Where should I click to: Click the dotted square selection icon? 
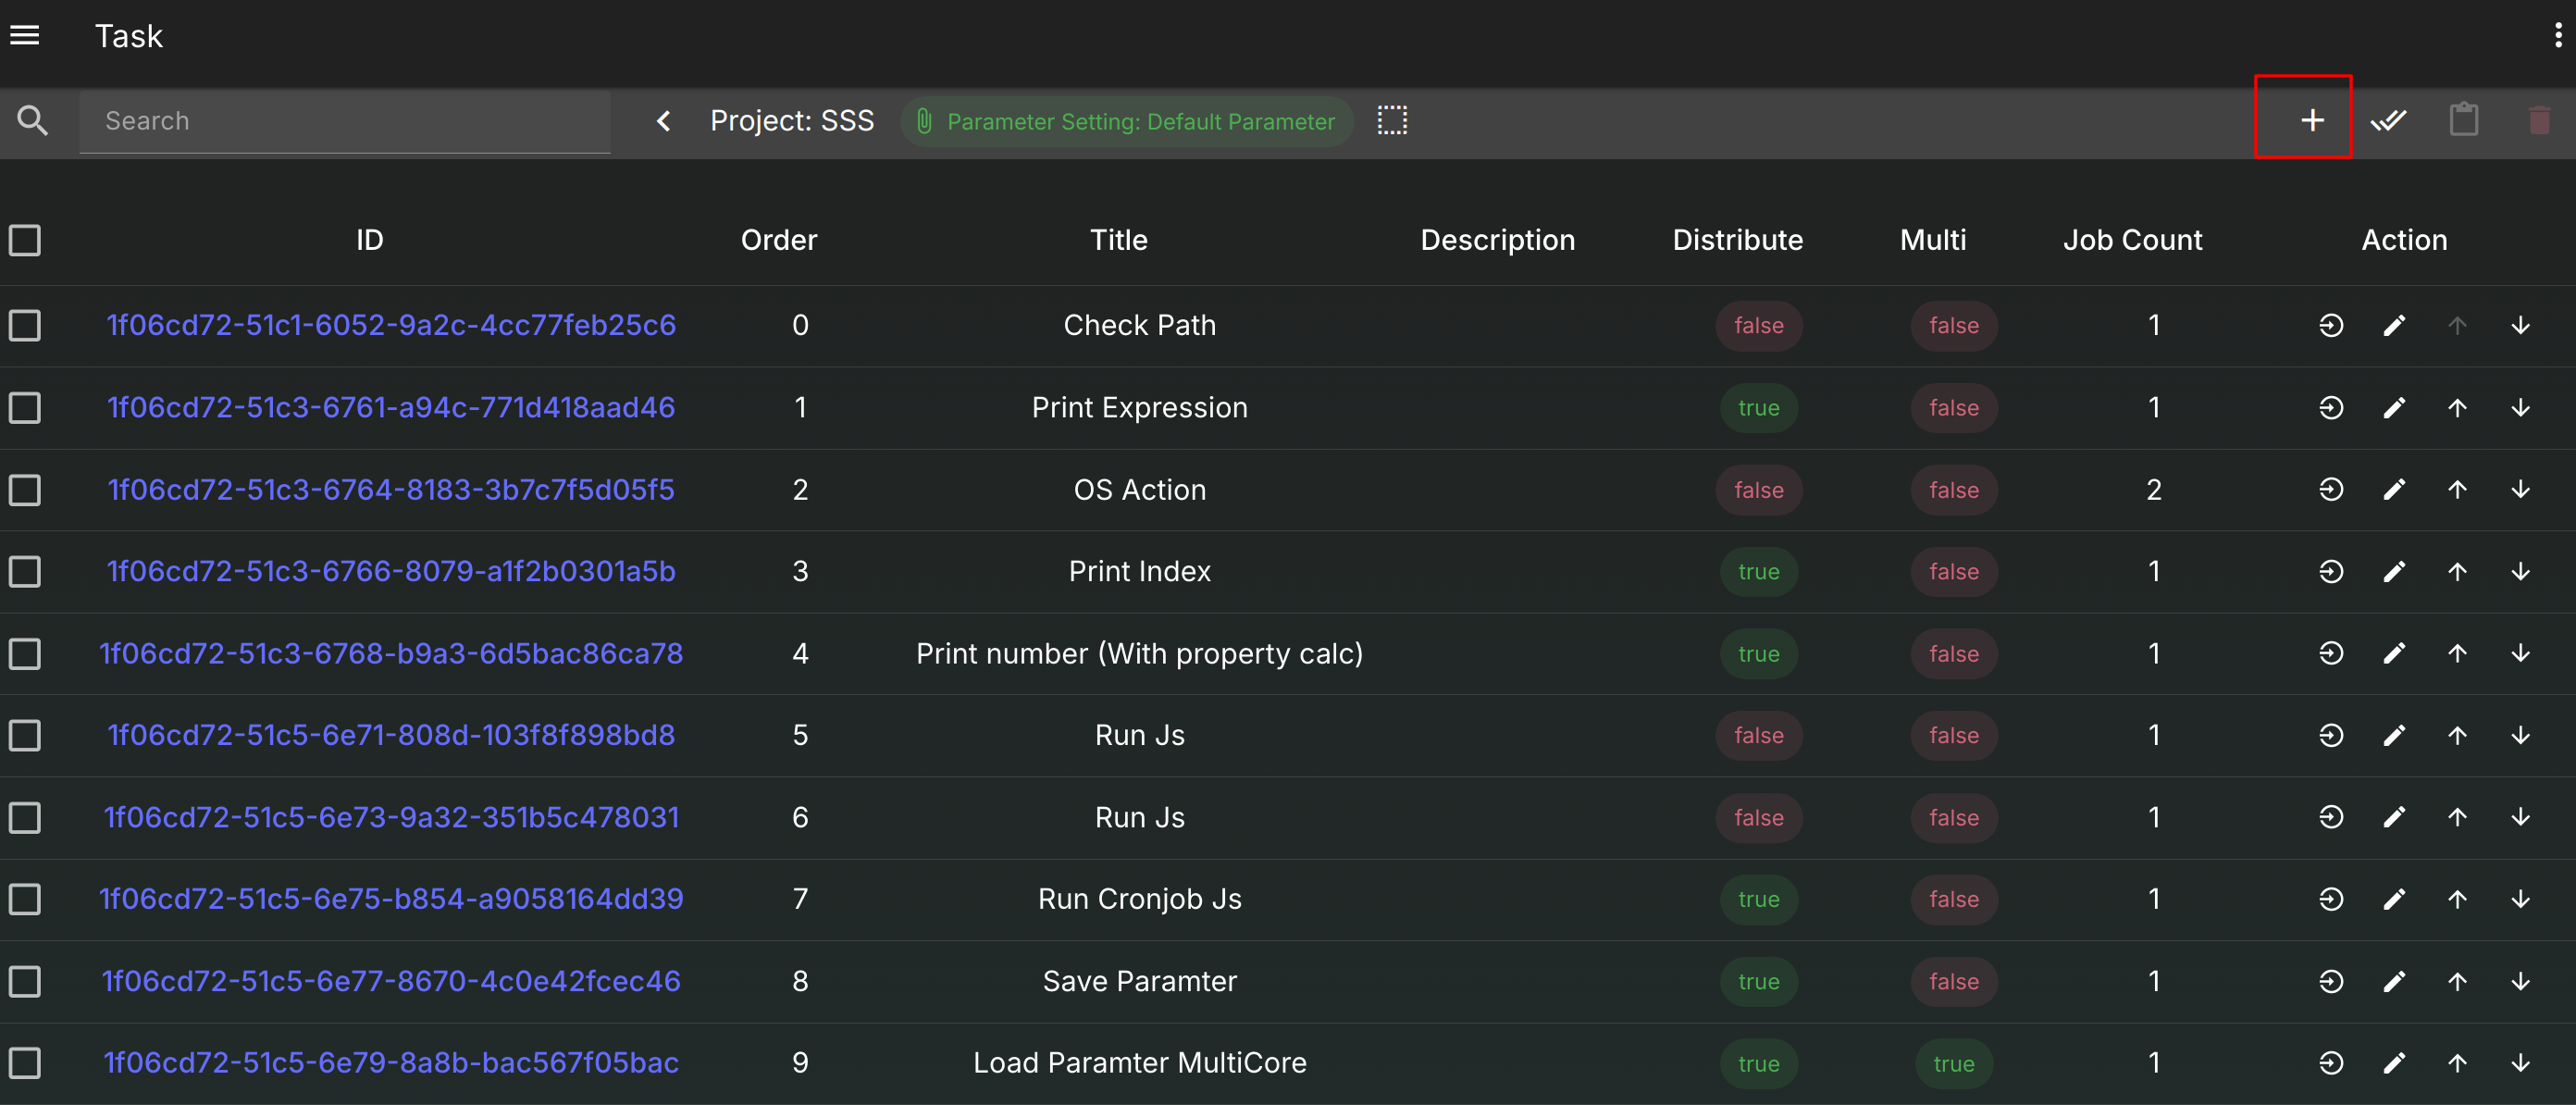(1392, 121)
